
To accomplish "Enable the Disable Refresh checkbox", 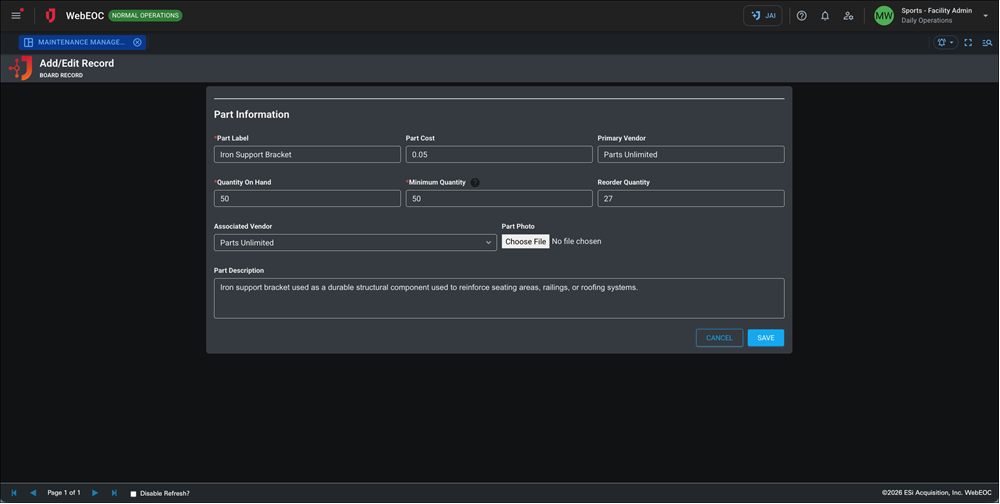I will click(133, 494).
